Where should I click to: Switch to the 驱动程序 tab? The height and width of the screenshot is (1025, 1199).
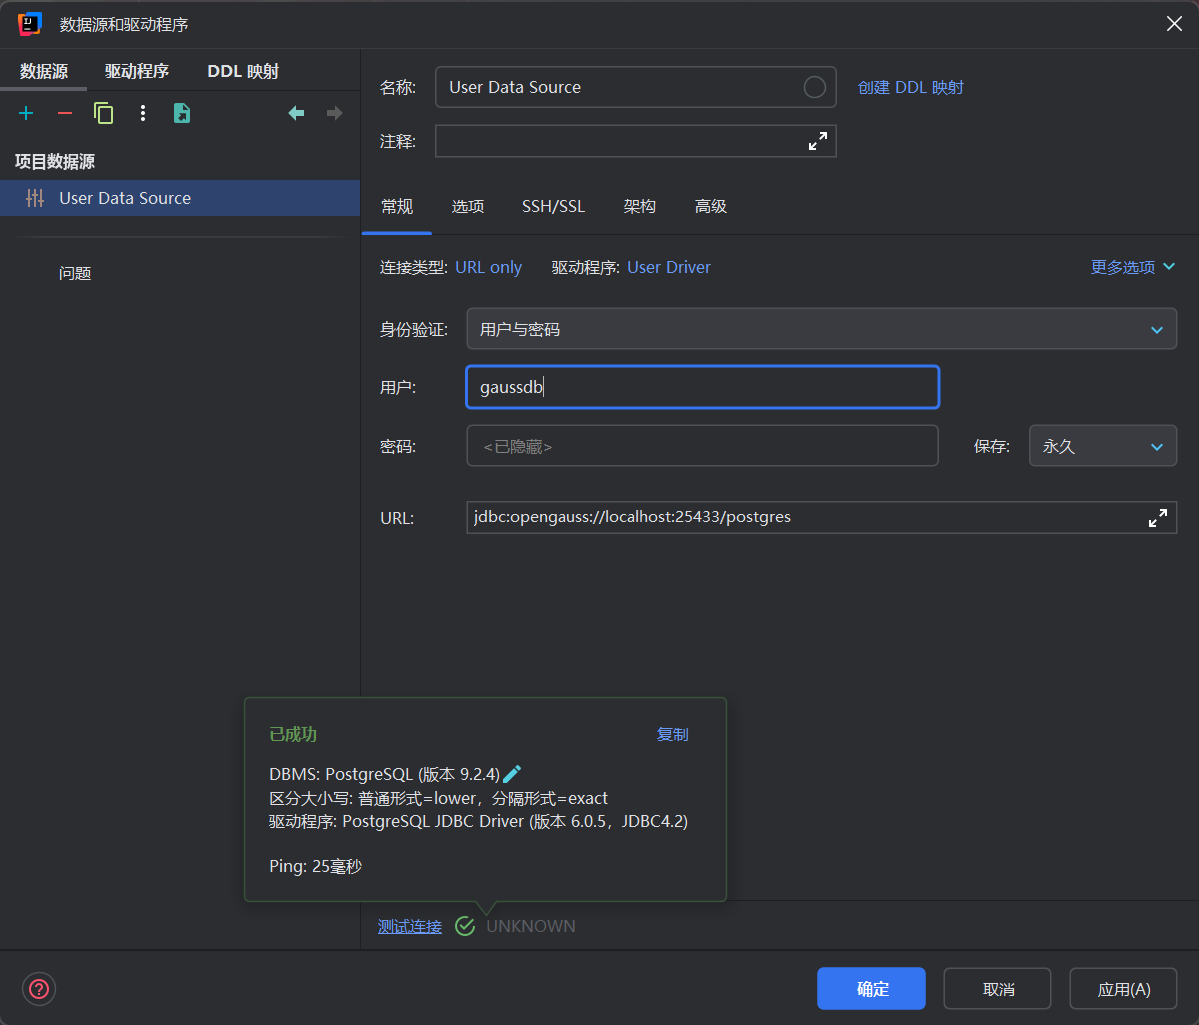(137, 71)
